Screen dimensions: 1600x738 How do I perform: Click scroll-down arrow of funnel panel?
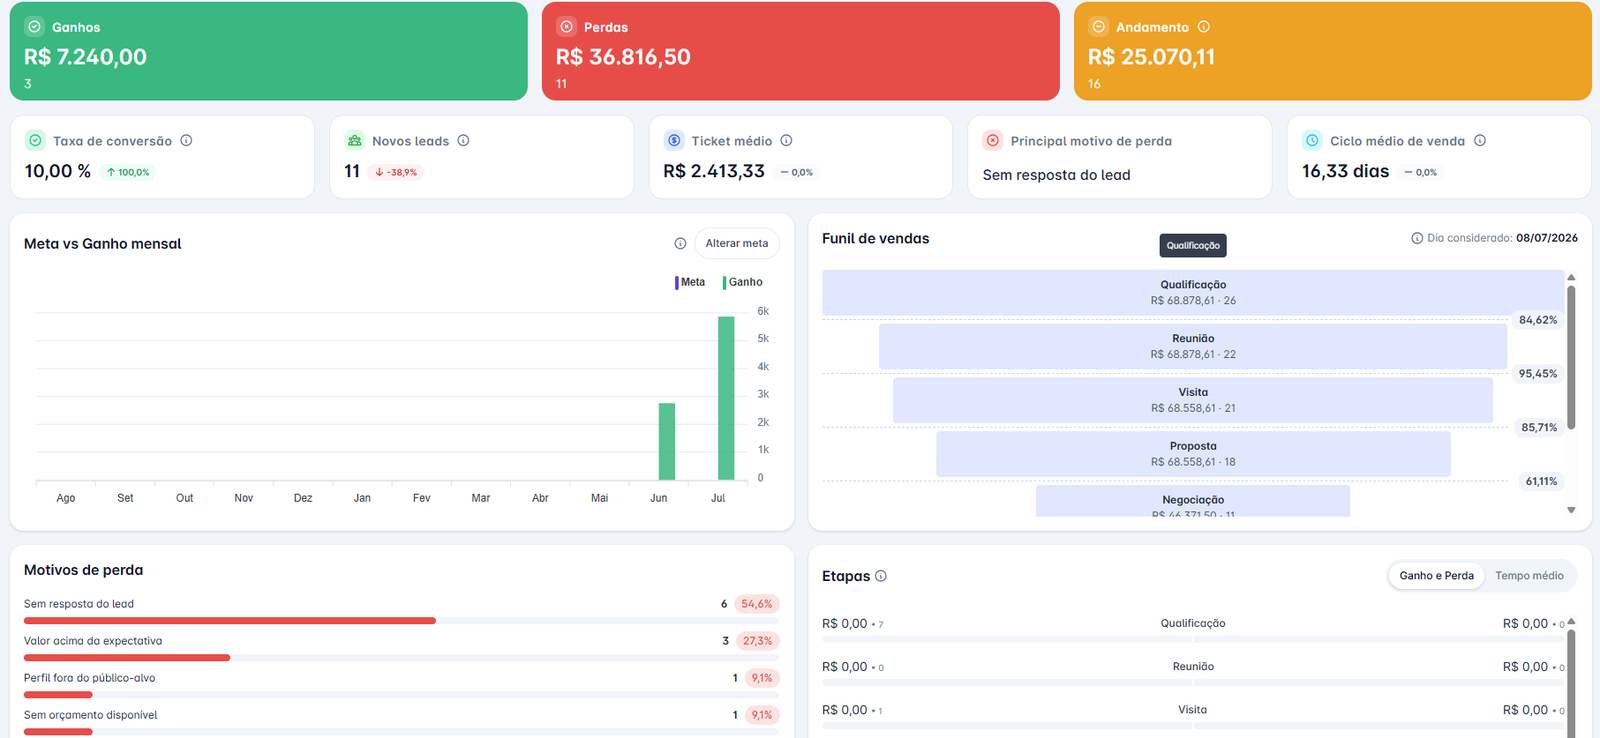coord(1571,510)
